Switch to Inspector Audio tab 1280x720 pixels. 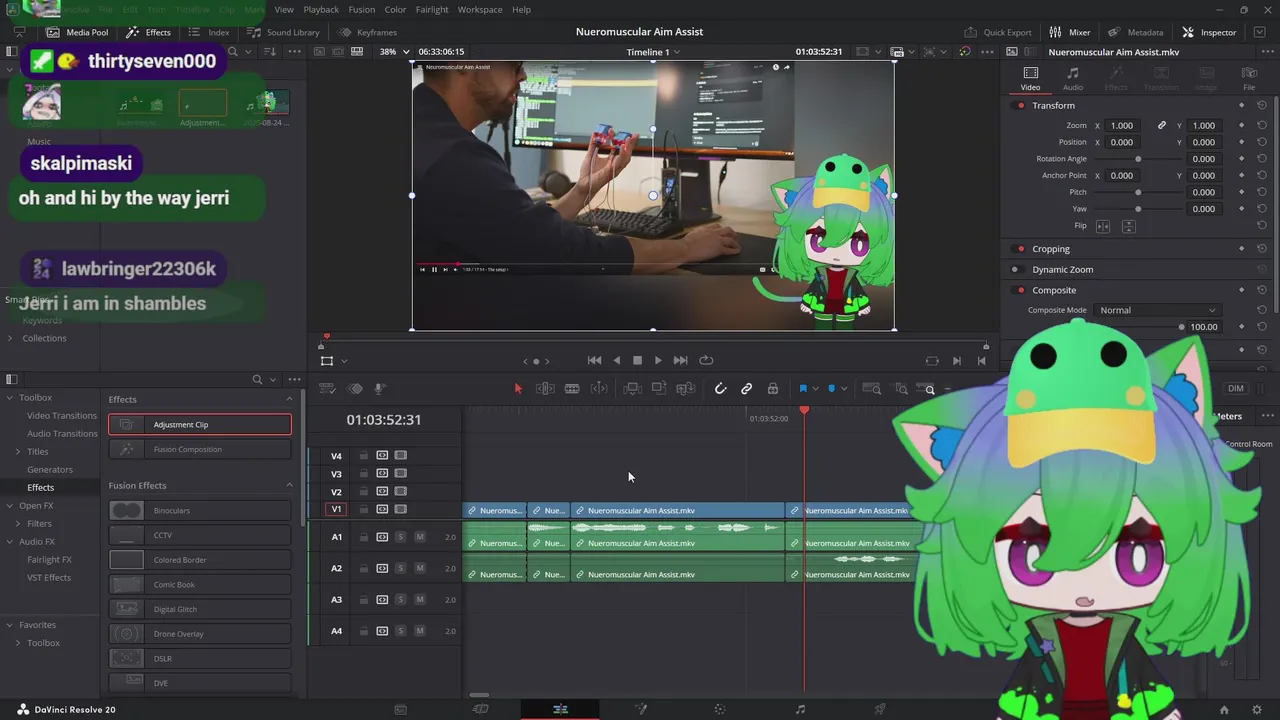pyautogui.click(x=1072, y=78)
